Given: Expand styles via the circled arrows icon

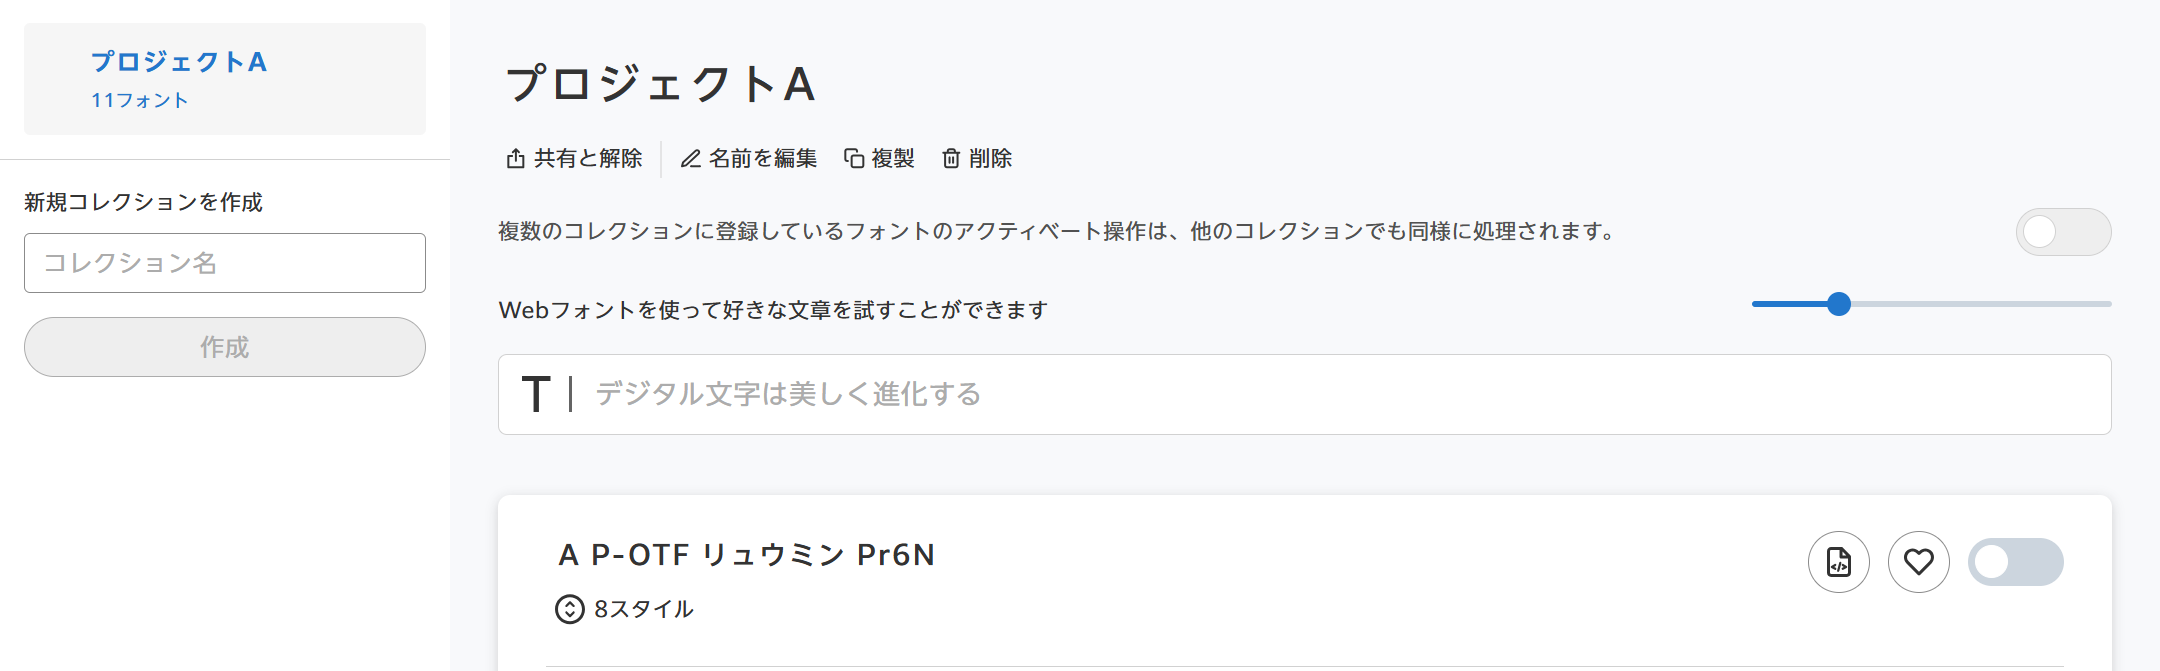Looking at the screenshot, I should tap(570, 609).
